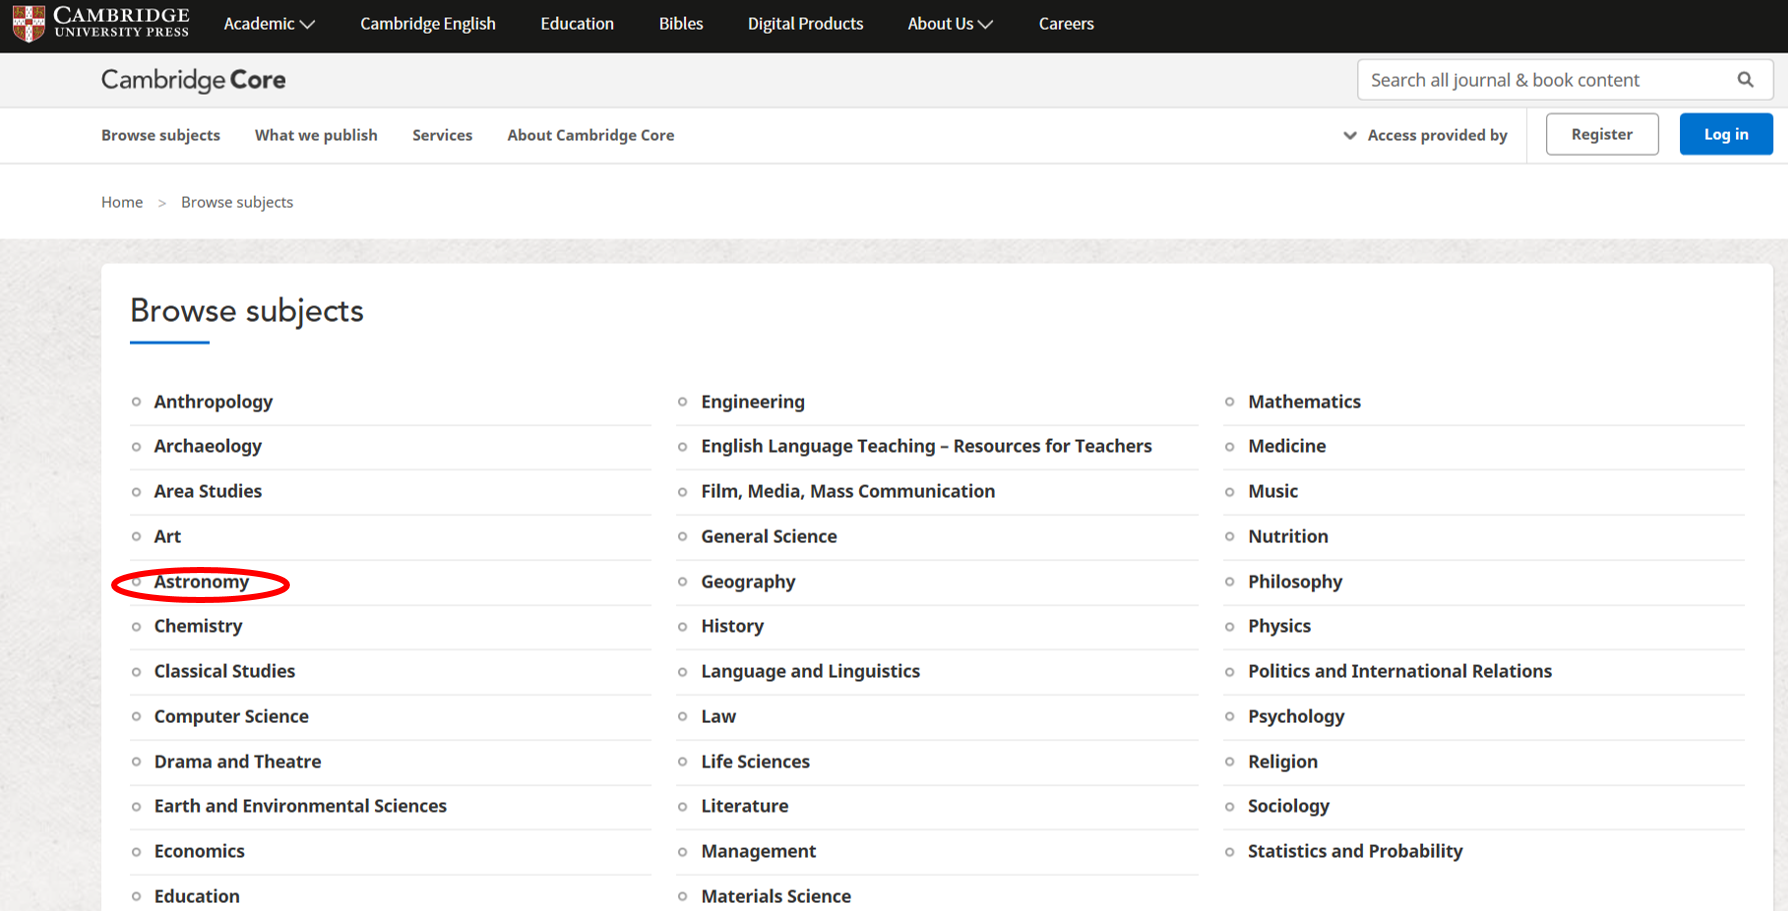Expand the About Us dropdown menu
The width and height of the screenshot is (1788, 911).
click(950, 24)
